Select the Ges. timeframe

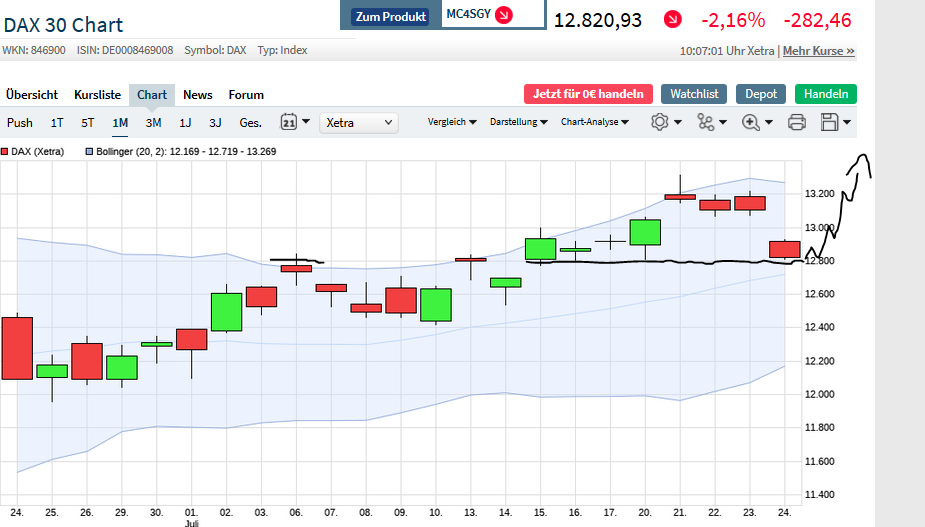click(x=250, y=123)
